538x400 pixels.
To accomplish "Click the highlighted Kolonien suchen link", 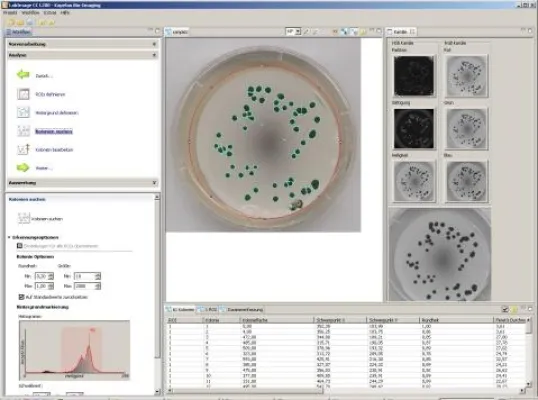I will [54, 131].
